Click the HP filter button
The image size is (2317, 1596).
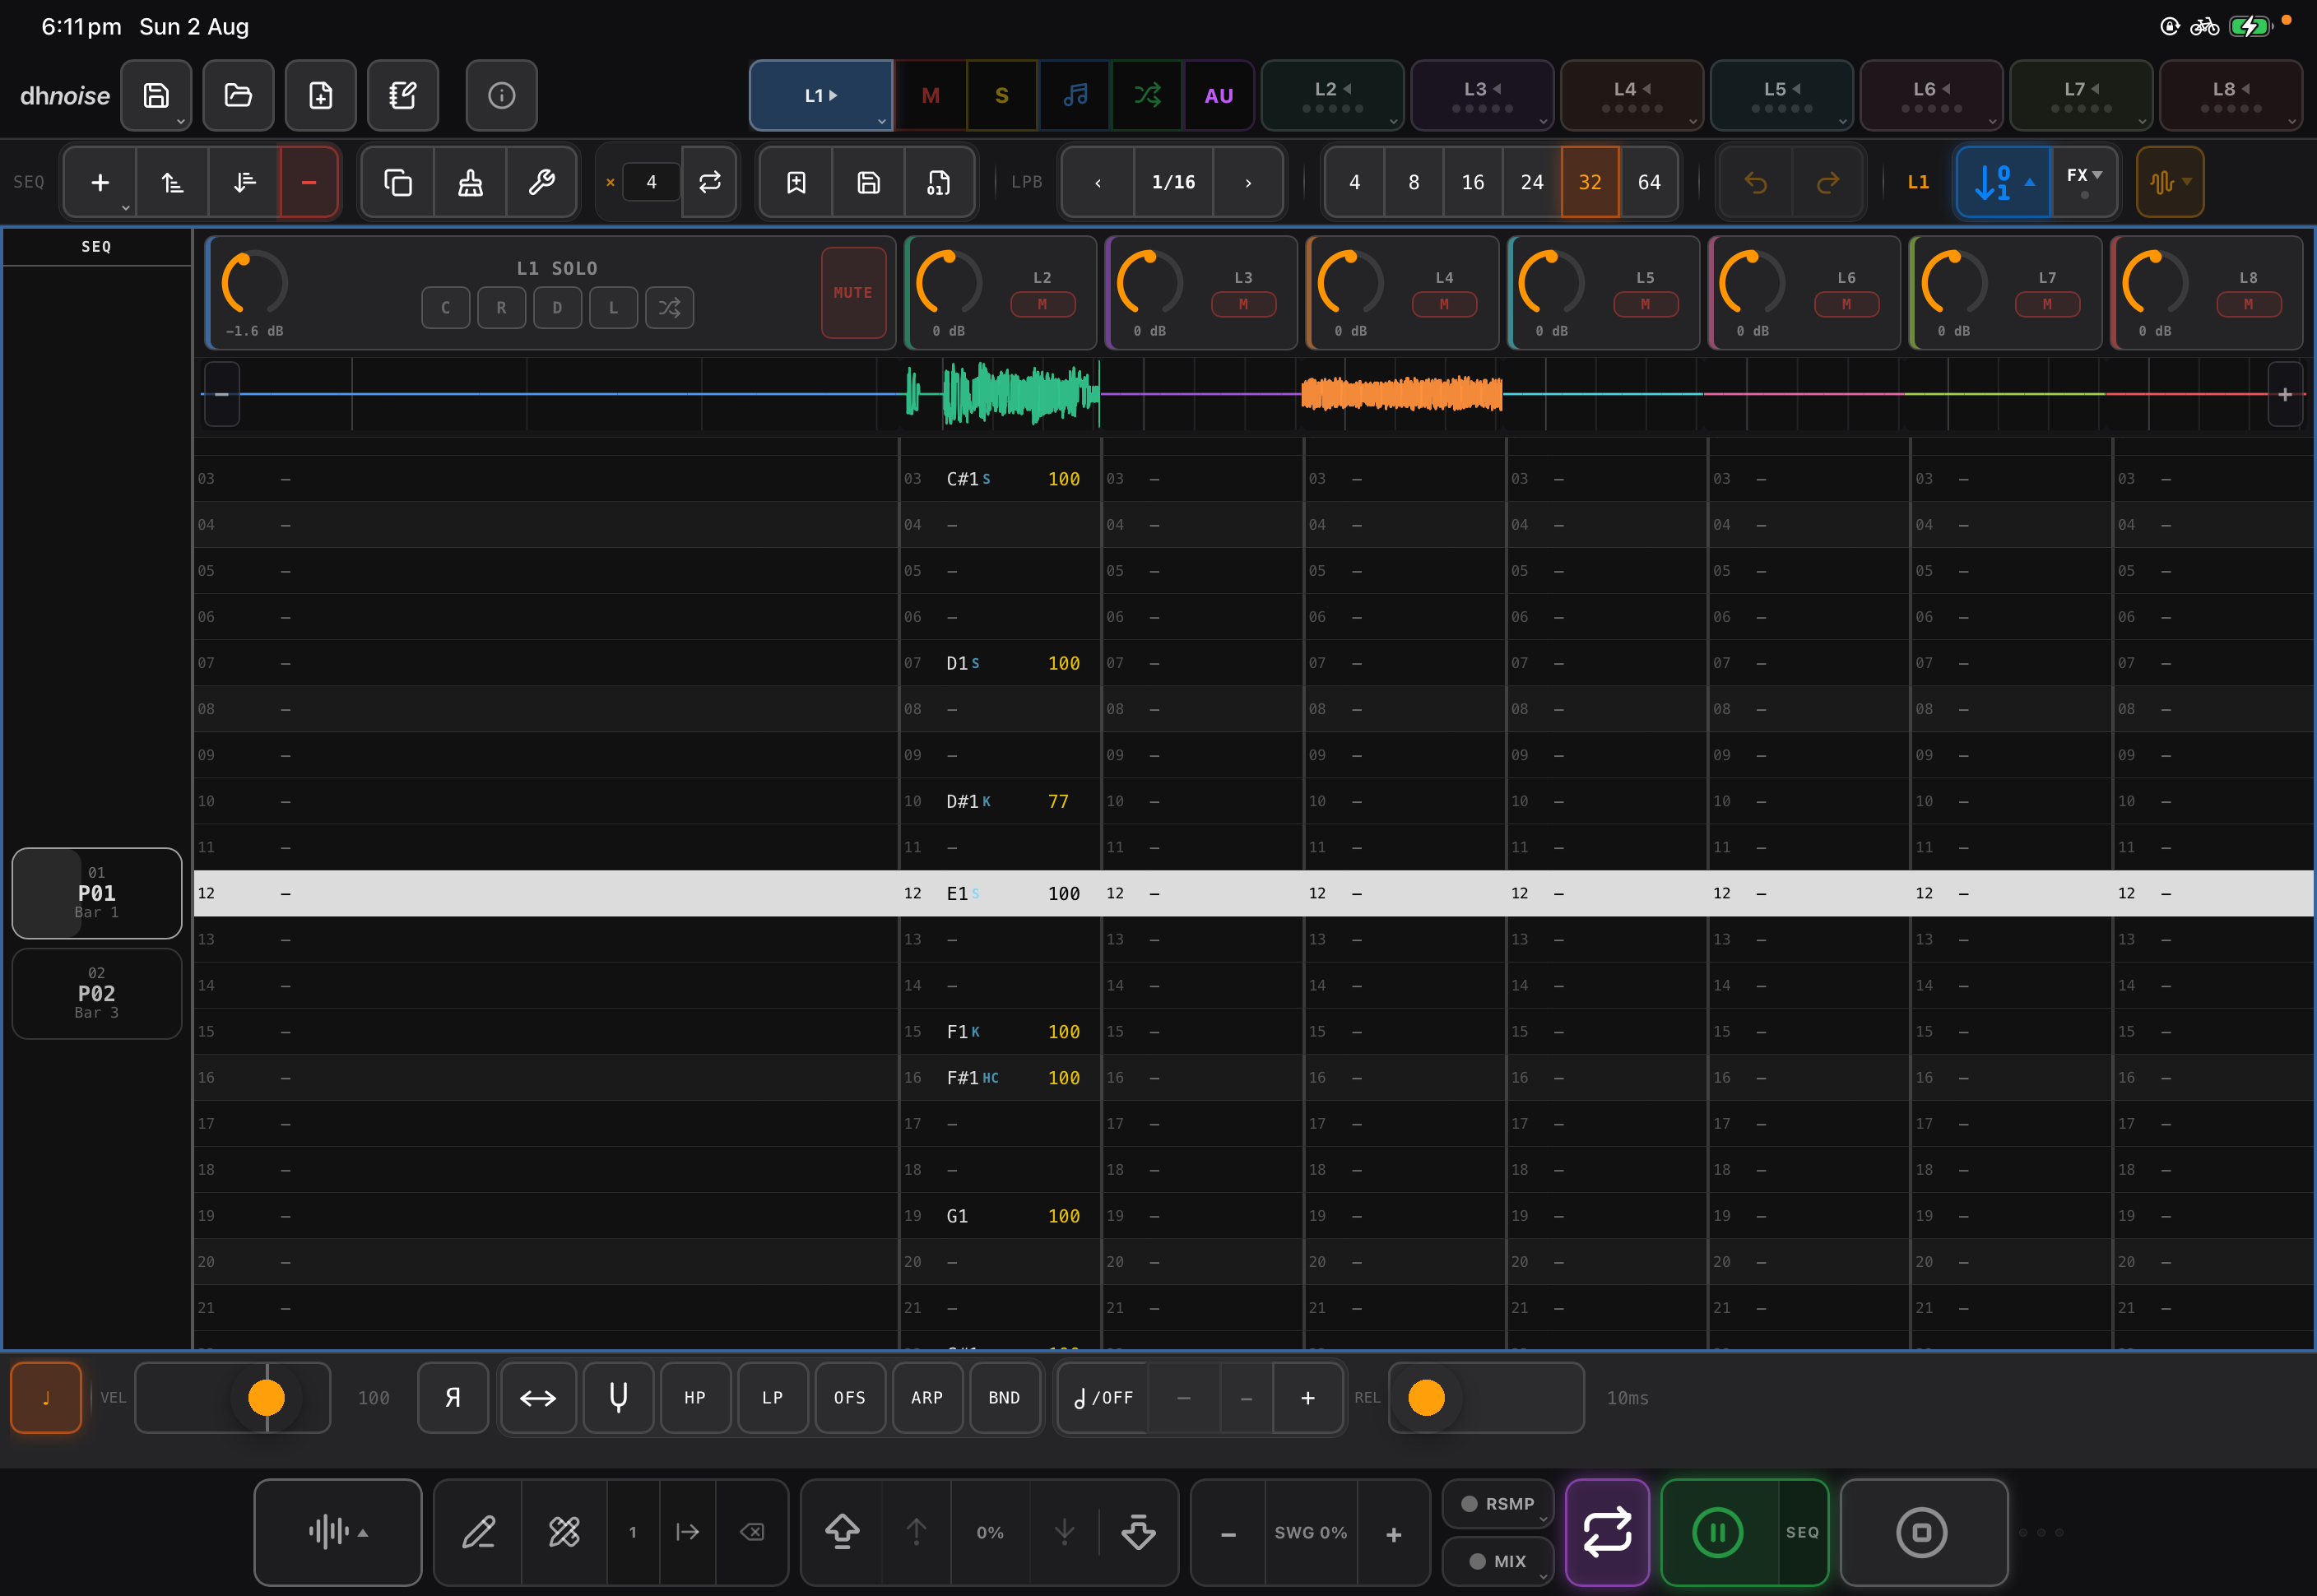[x=695, y=1397]
